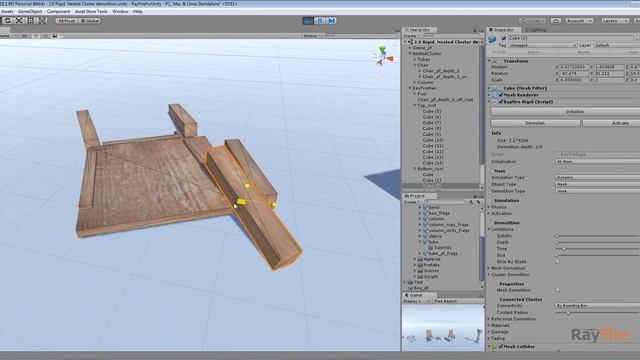The image size is (640, 360).
Task: Expand the Physics section
Action: point(489,207)
